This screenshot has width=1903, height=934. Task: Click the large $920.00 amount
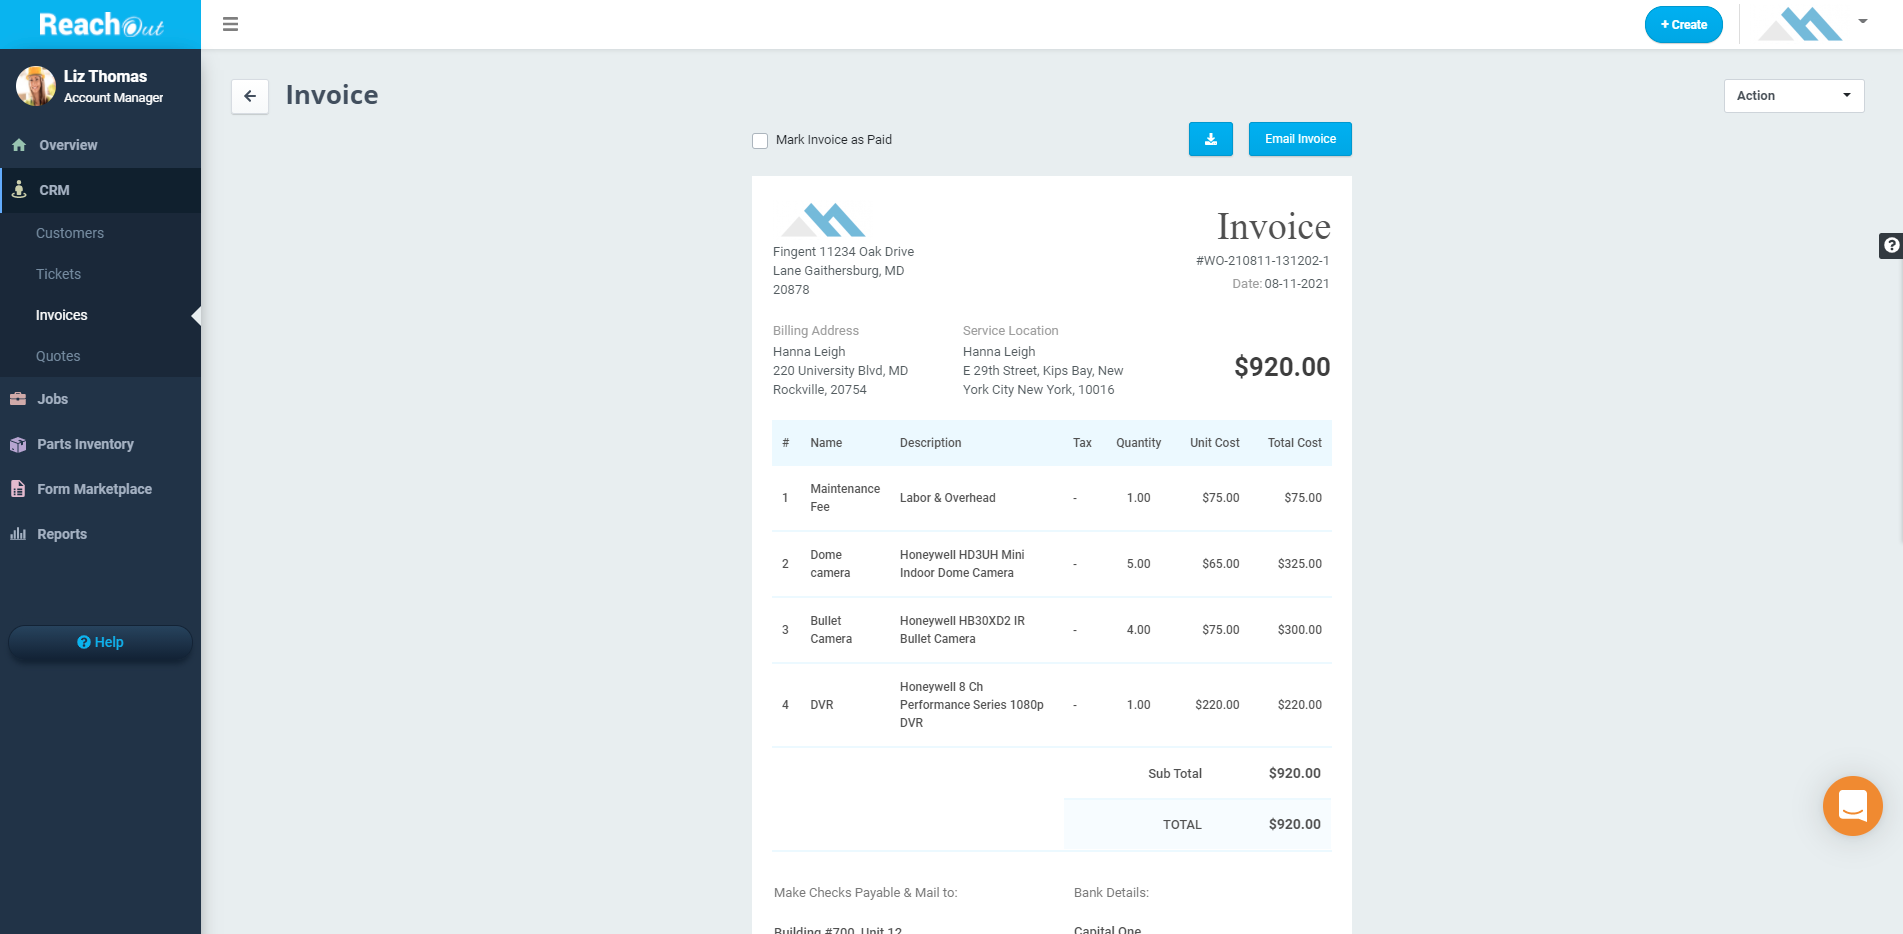coord(1282,367)
